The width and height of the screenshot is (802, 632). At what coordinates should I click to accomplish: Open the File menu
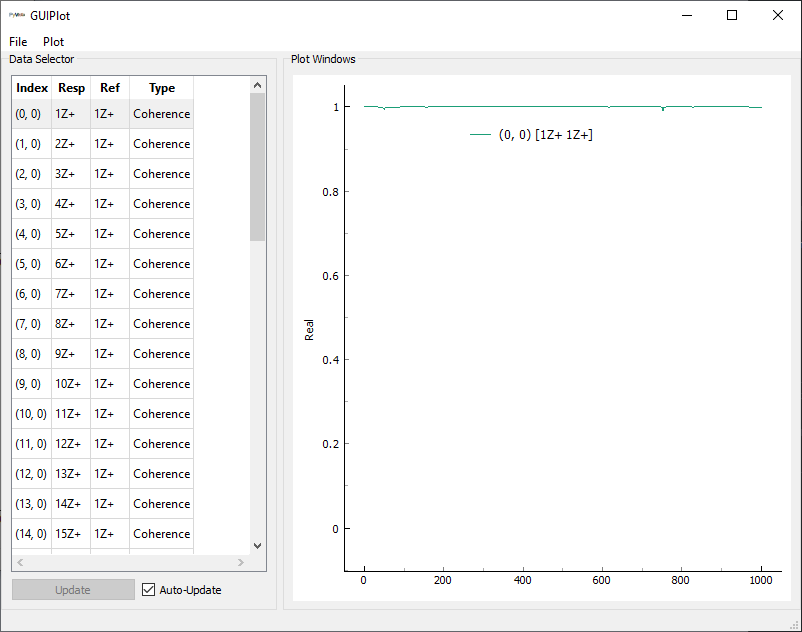tap(18, 42)
